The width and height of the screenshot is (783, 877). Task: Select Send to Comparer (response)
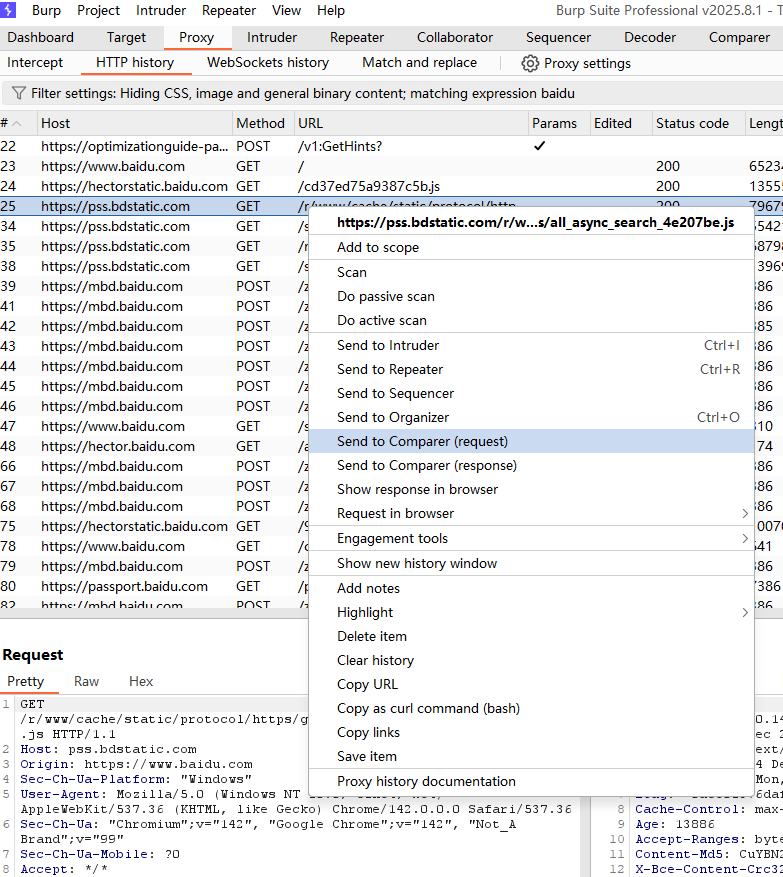[531, 465]
